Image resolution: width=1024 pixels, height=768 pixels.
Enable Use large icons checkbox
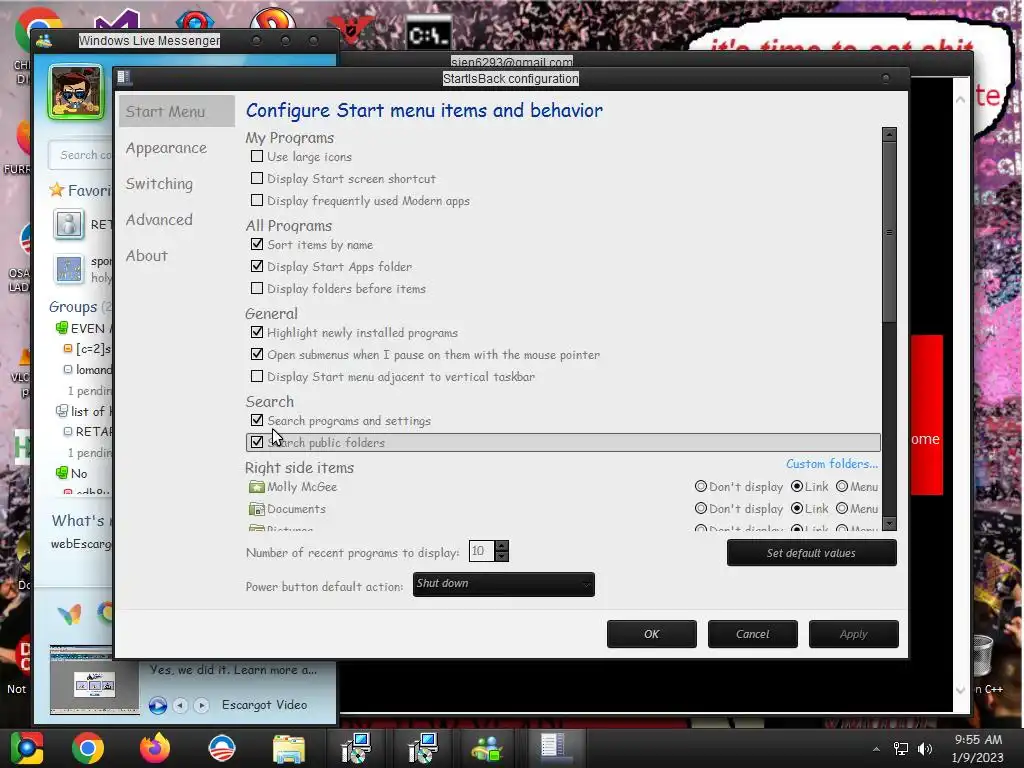coord(257,157)
